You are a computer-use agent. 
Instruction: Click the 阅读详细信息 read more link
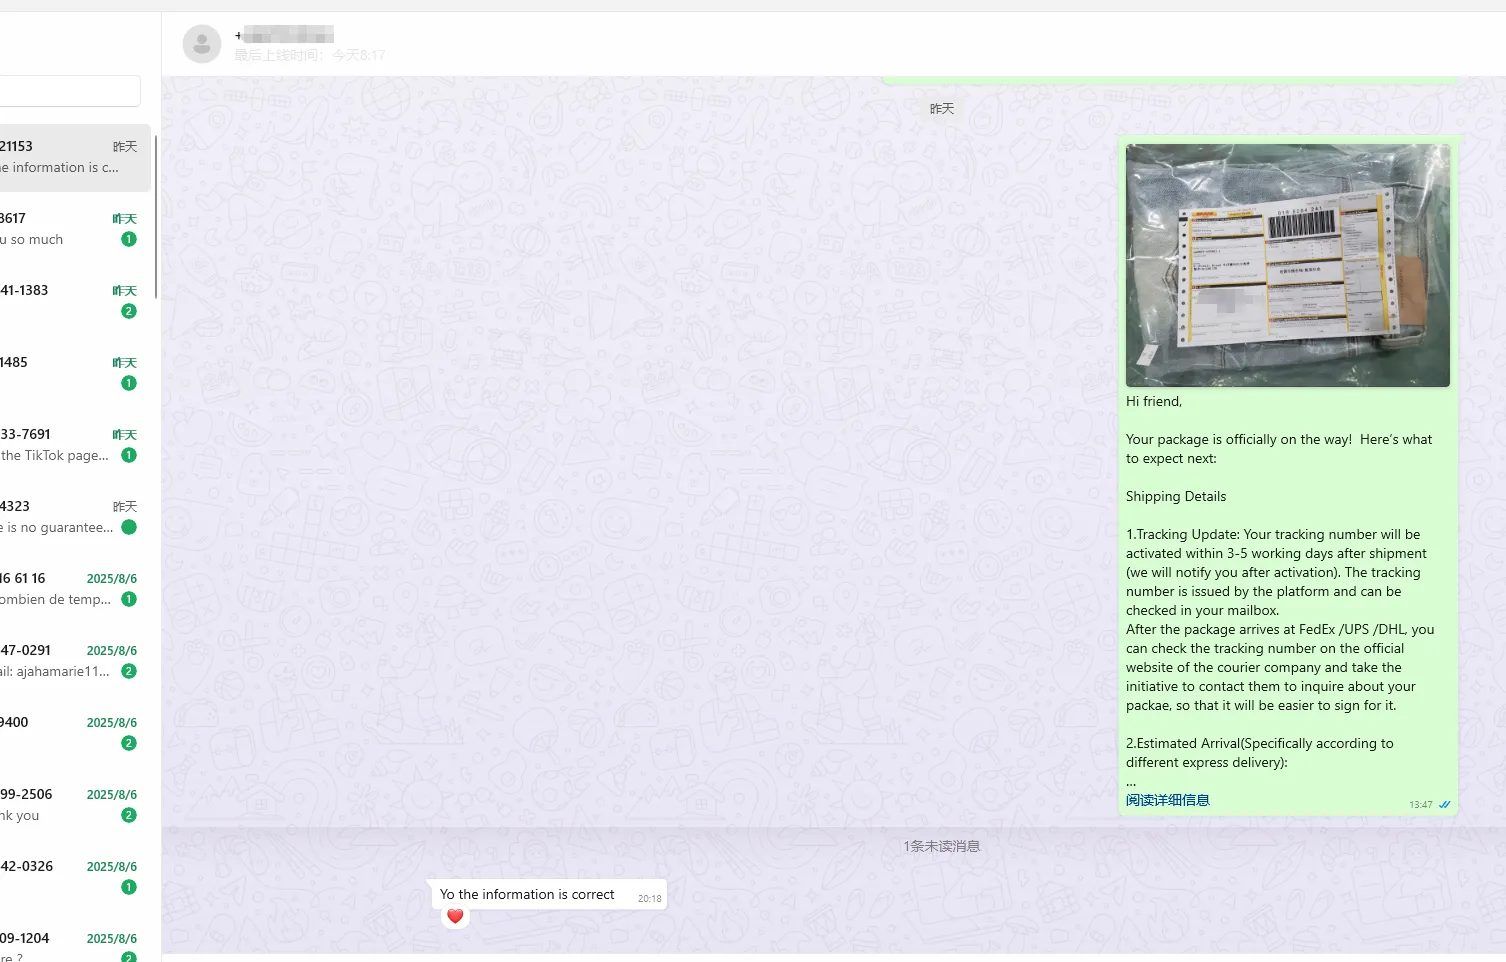click(1167, 800)
